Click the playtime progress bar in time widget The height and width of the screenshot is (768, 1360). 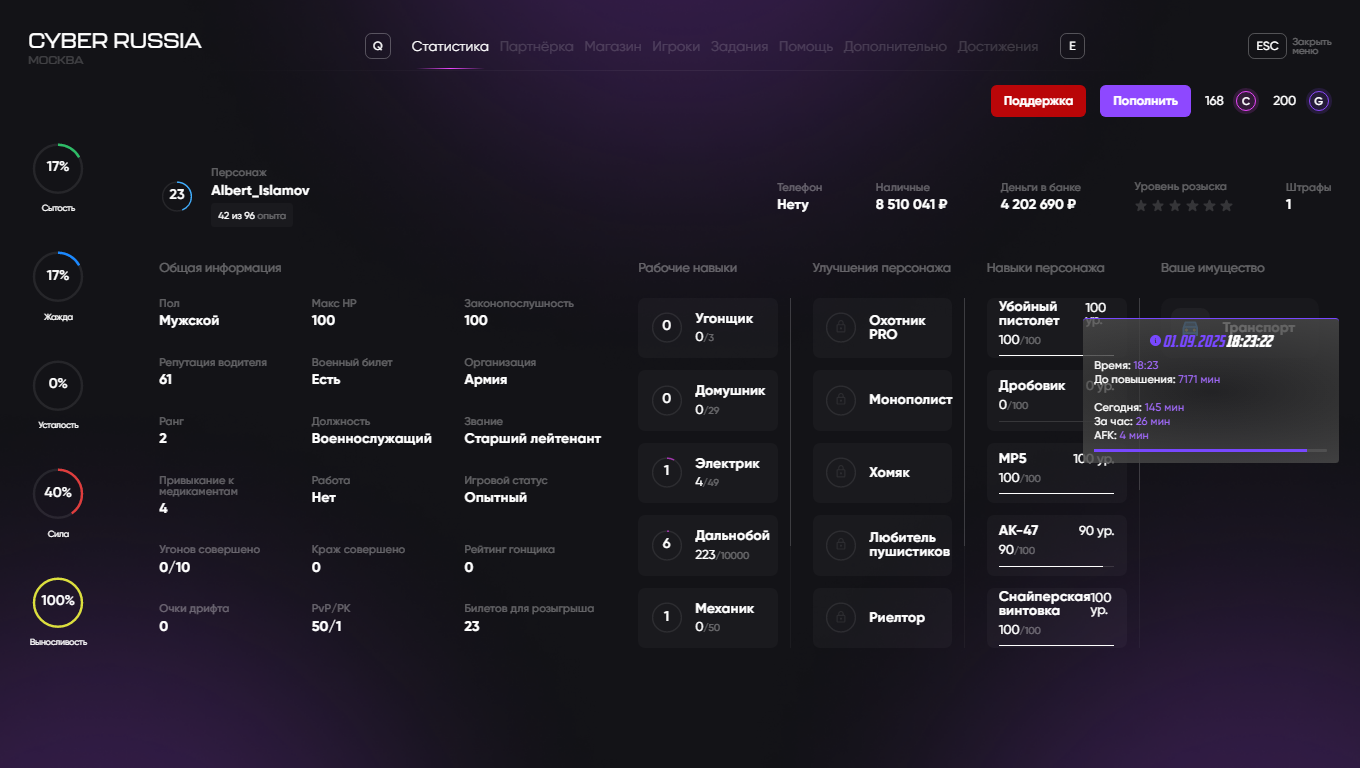point(1211,450)
